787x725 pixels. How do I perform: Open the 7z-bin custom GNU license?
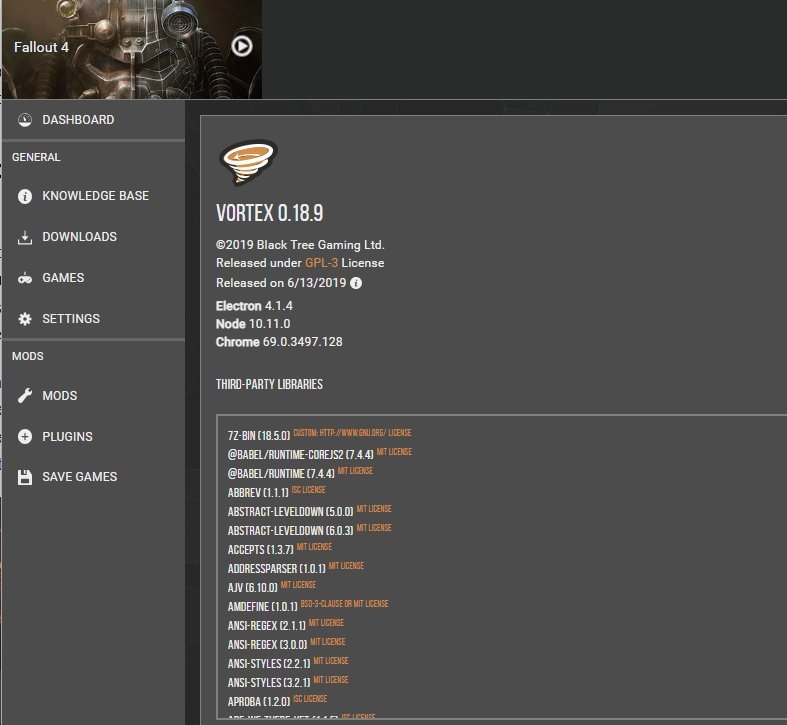coord(352,433)
